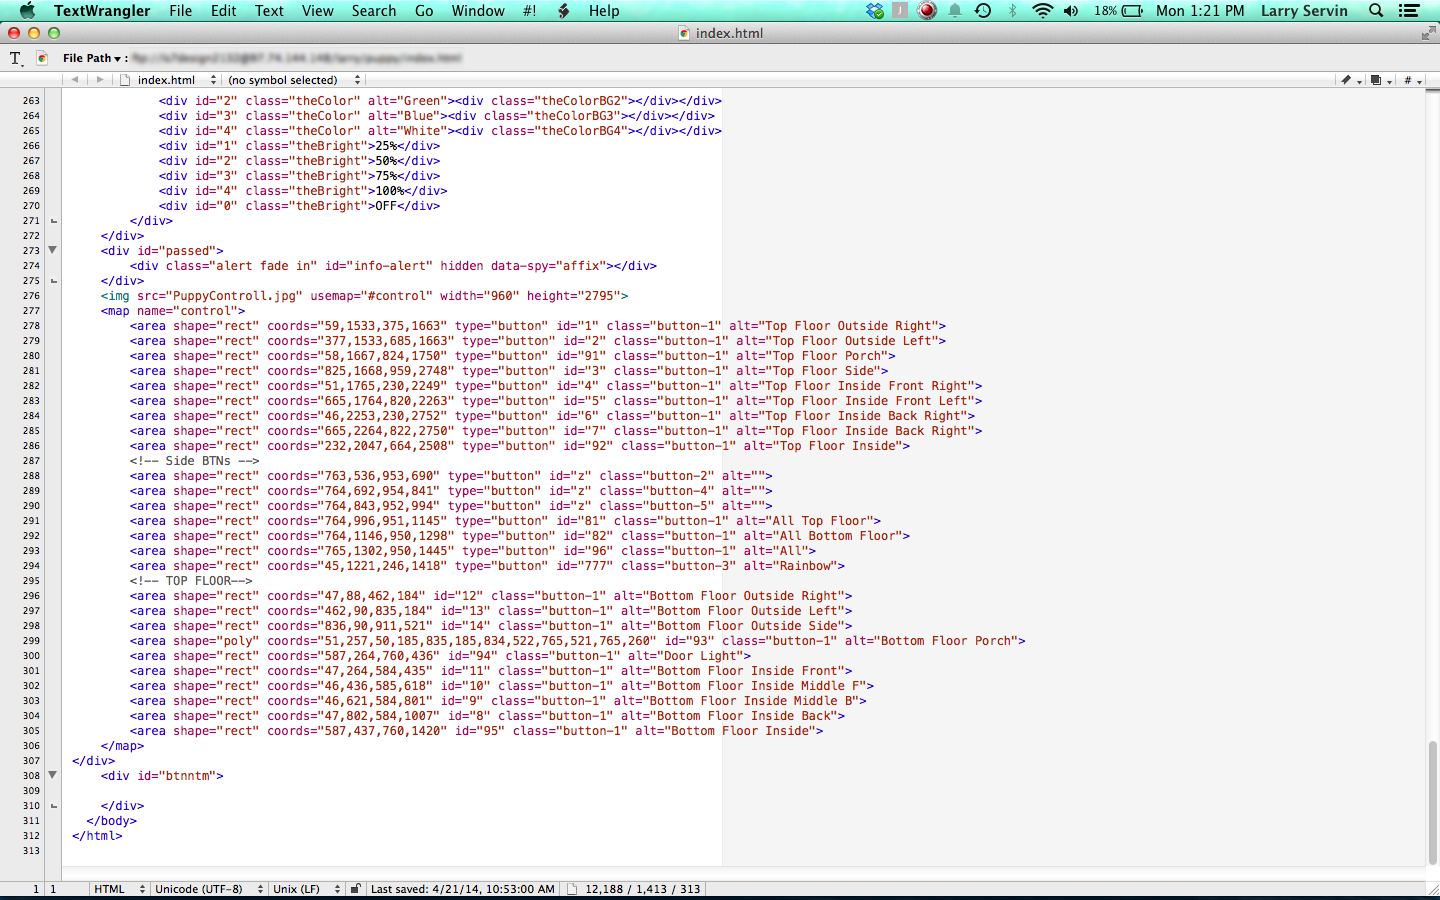The width and height of the screenshot is (1440, 900).
Task: Open the Unix (LF) line endings selector
Action: [306, 889]
